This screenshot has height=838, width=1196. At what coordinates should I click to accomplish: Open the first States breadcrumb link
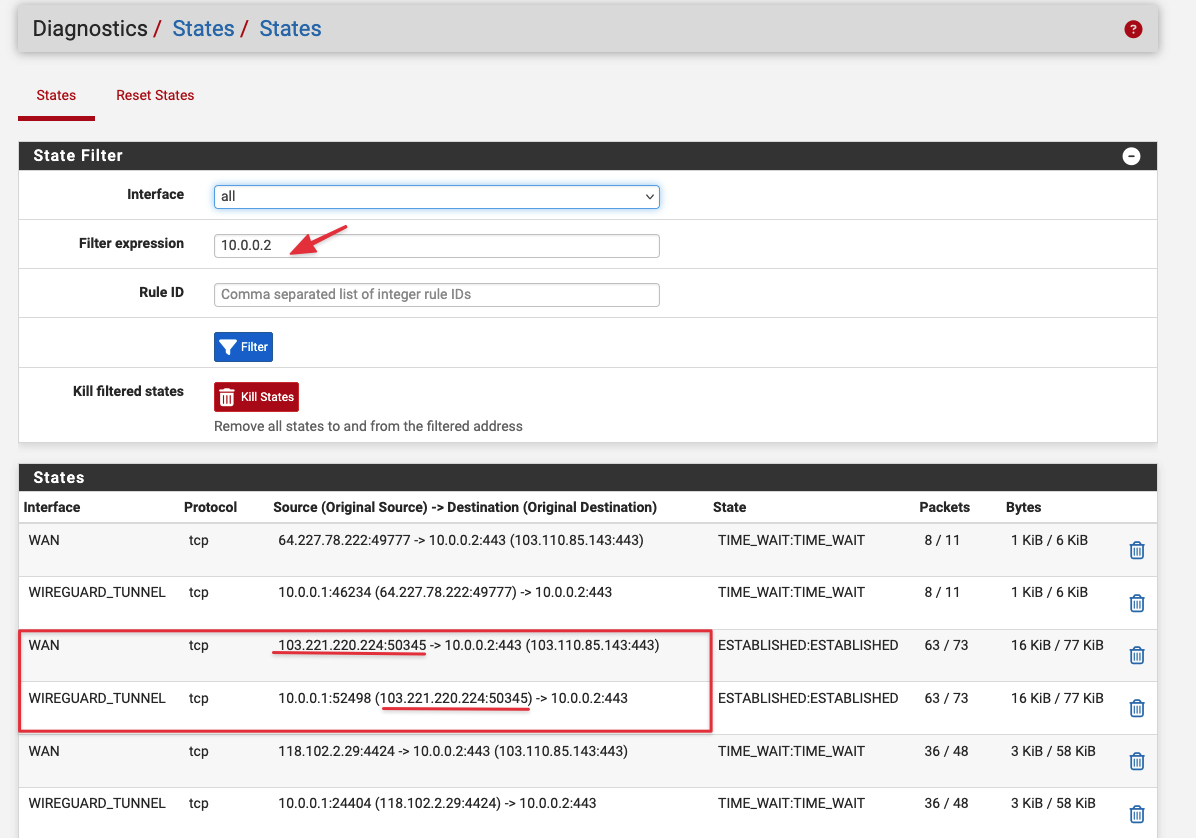203,29
